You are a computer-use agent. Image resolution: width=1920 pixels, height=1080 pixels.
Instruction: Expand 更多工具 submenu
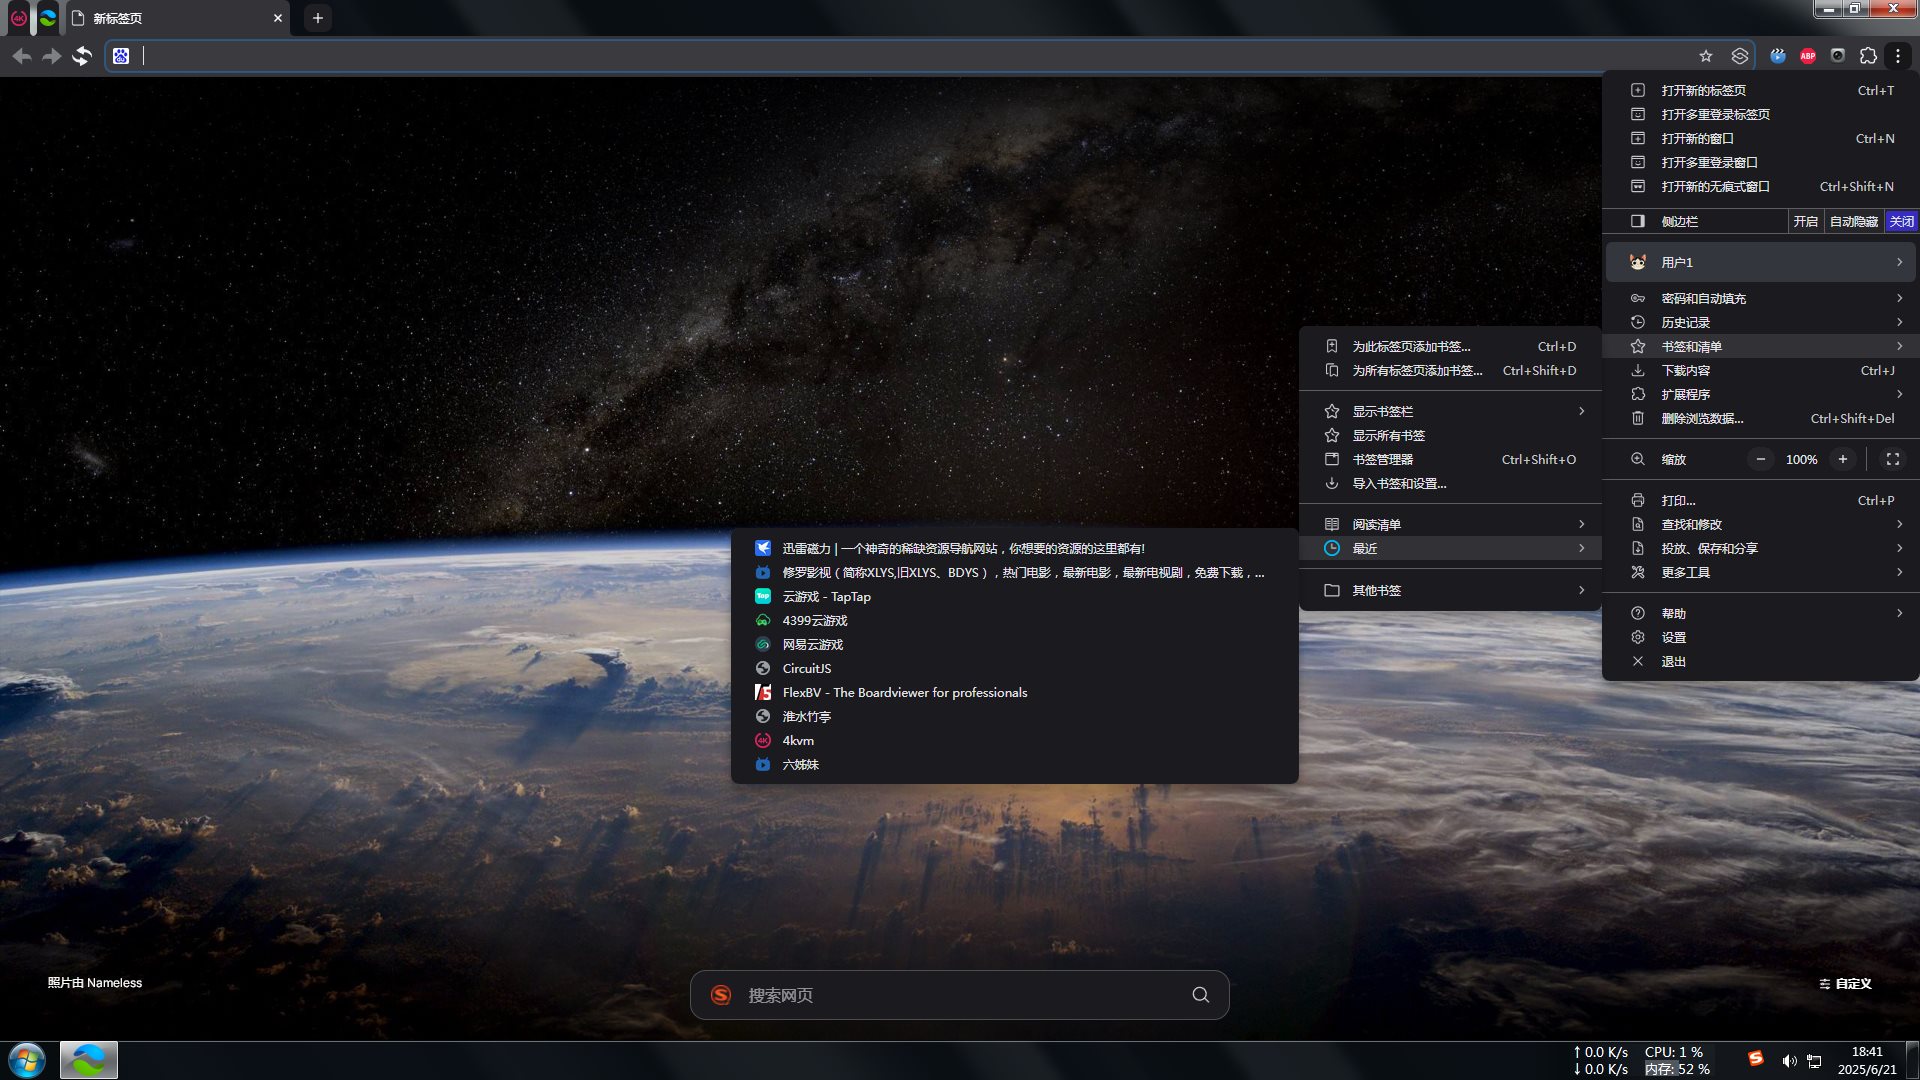[x=1760, y=573]
